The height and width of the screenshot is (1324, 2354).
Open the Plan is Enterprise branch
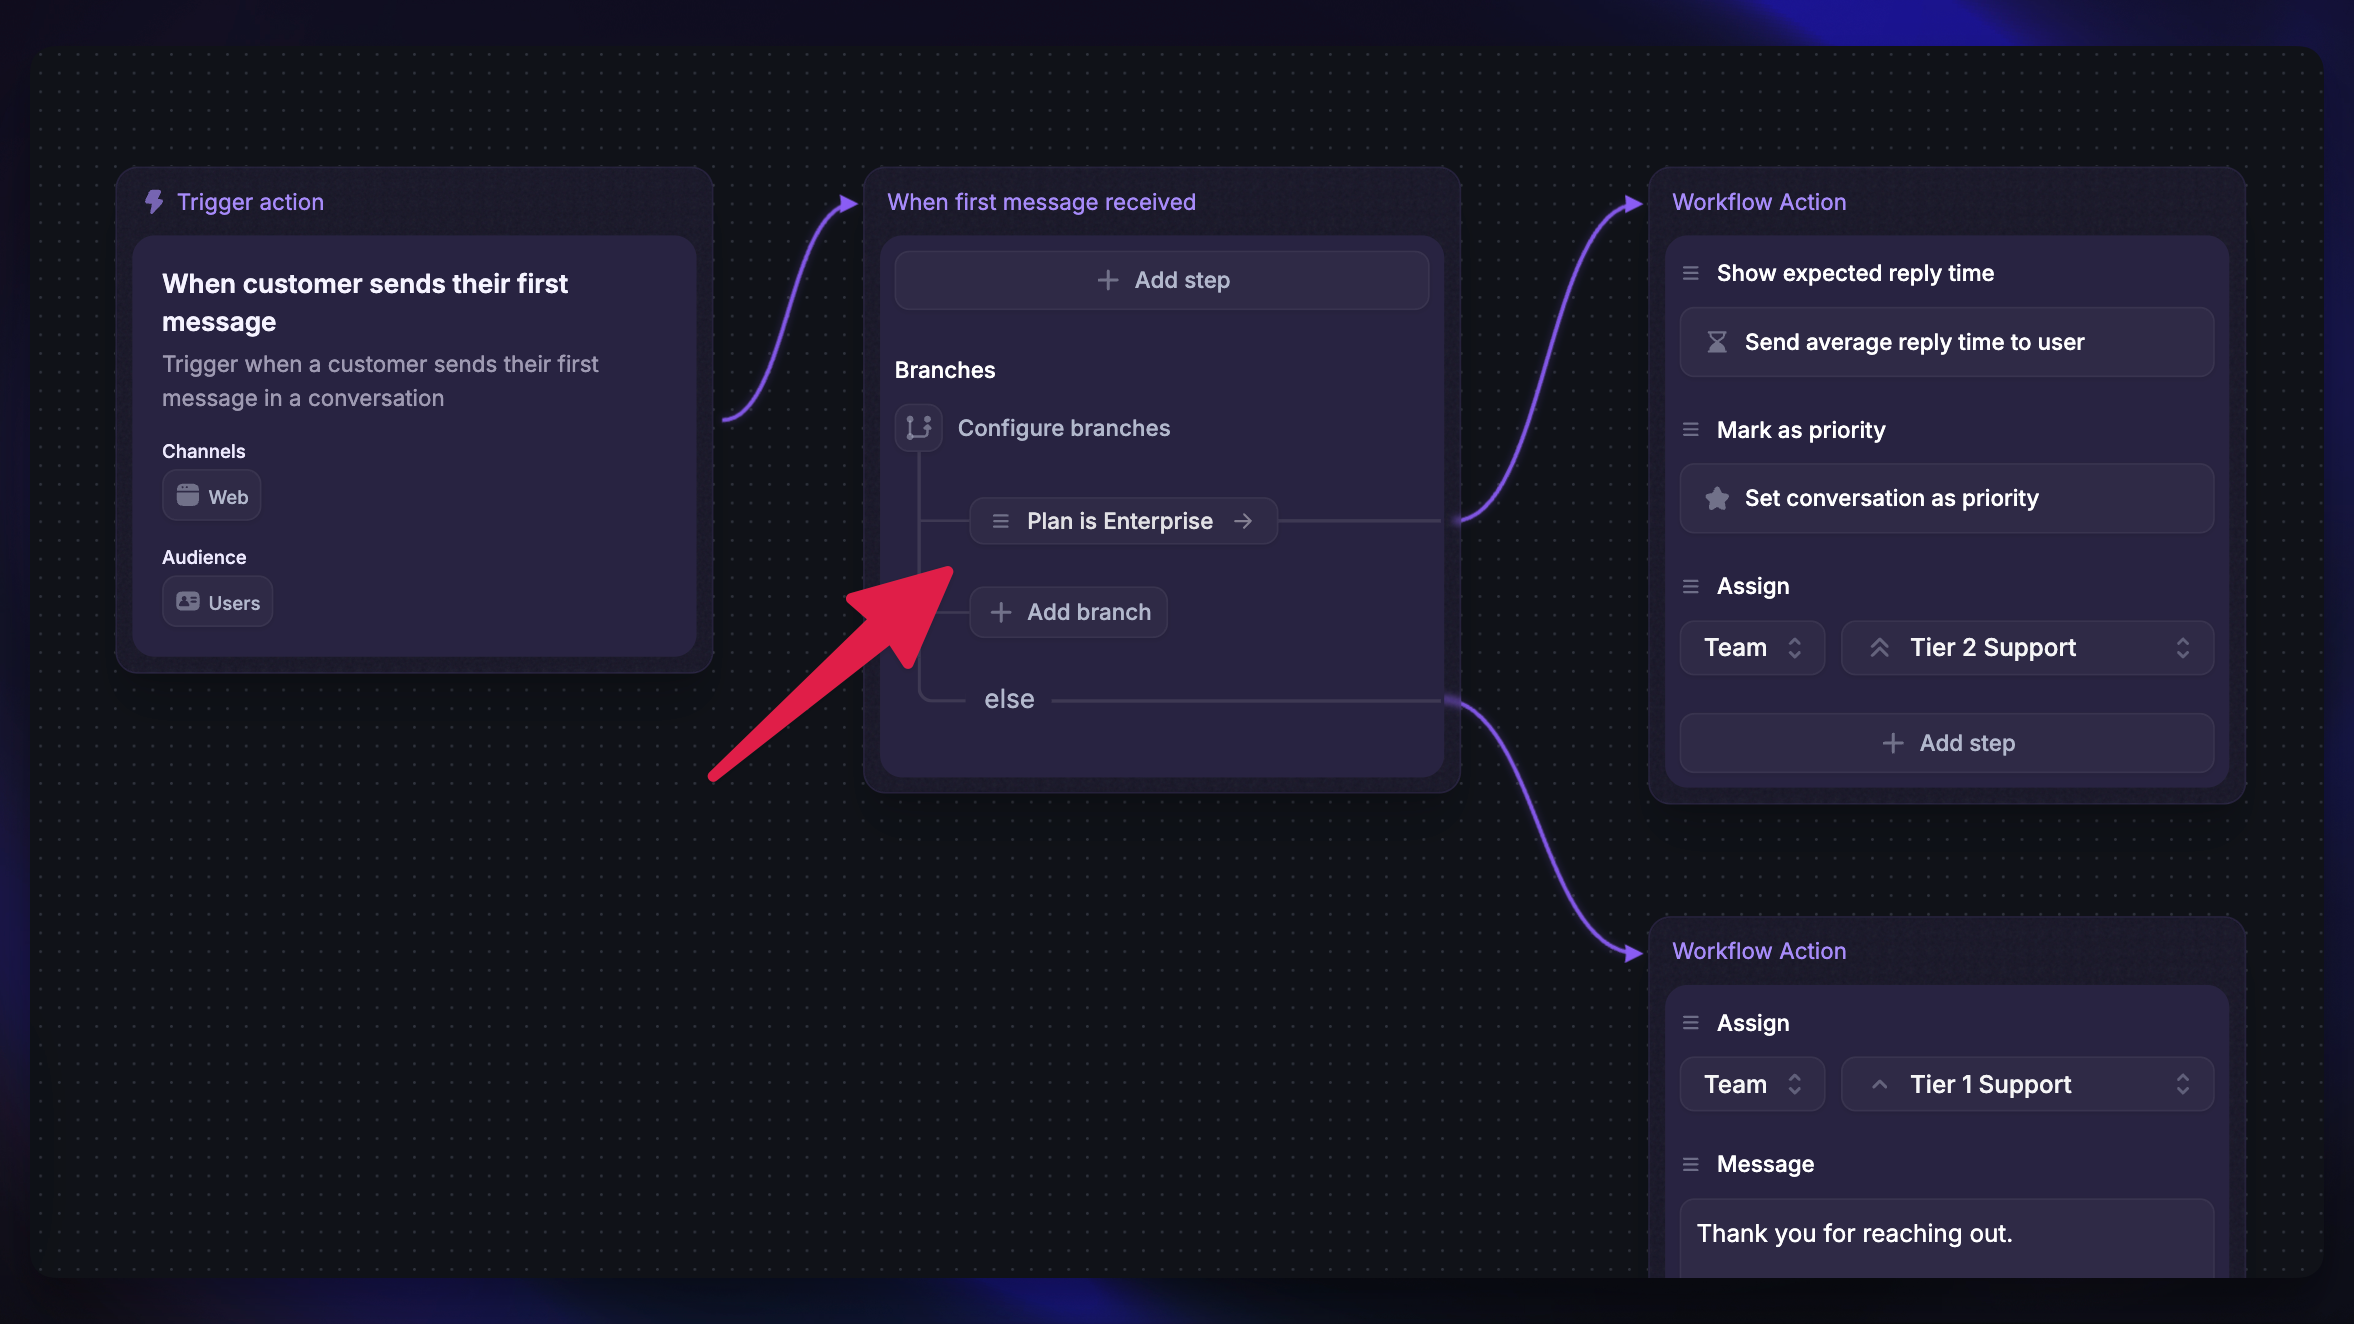(1123, 521)
